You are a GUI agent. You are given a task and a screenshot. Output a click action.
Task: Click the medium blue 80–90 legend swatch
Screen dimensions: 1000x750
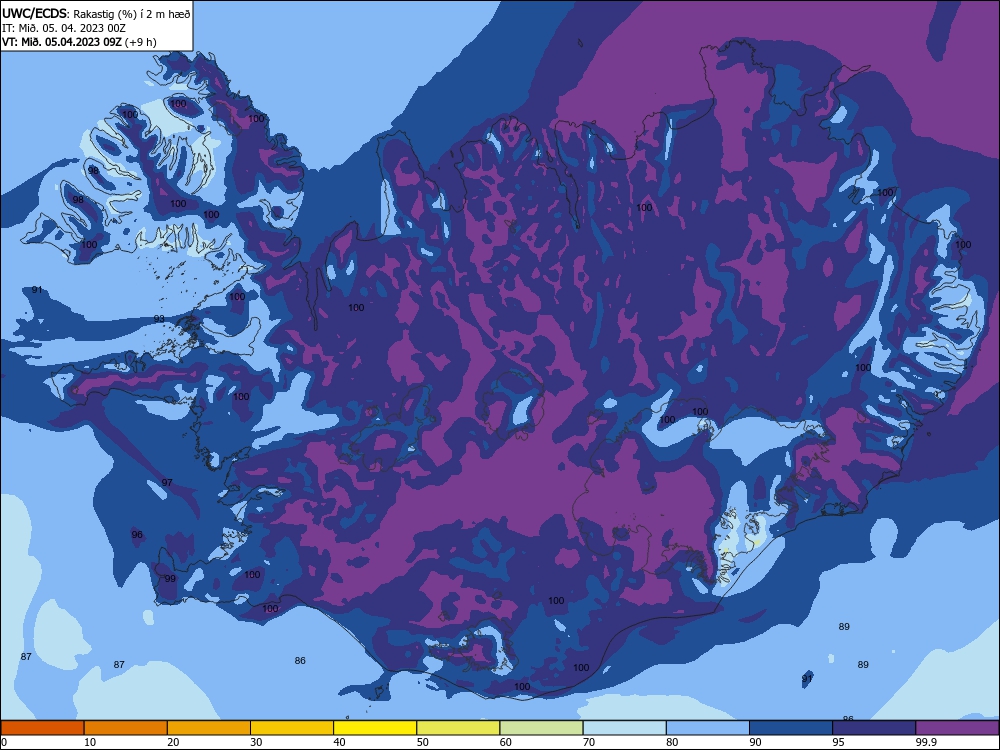tap(708, 728)
